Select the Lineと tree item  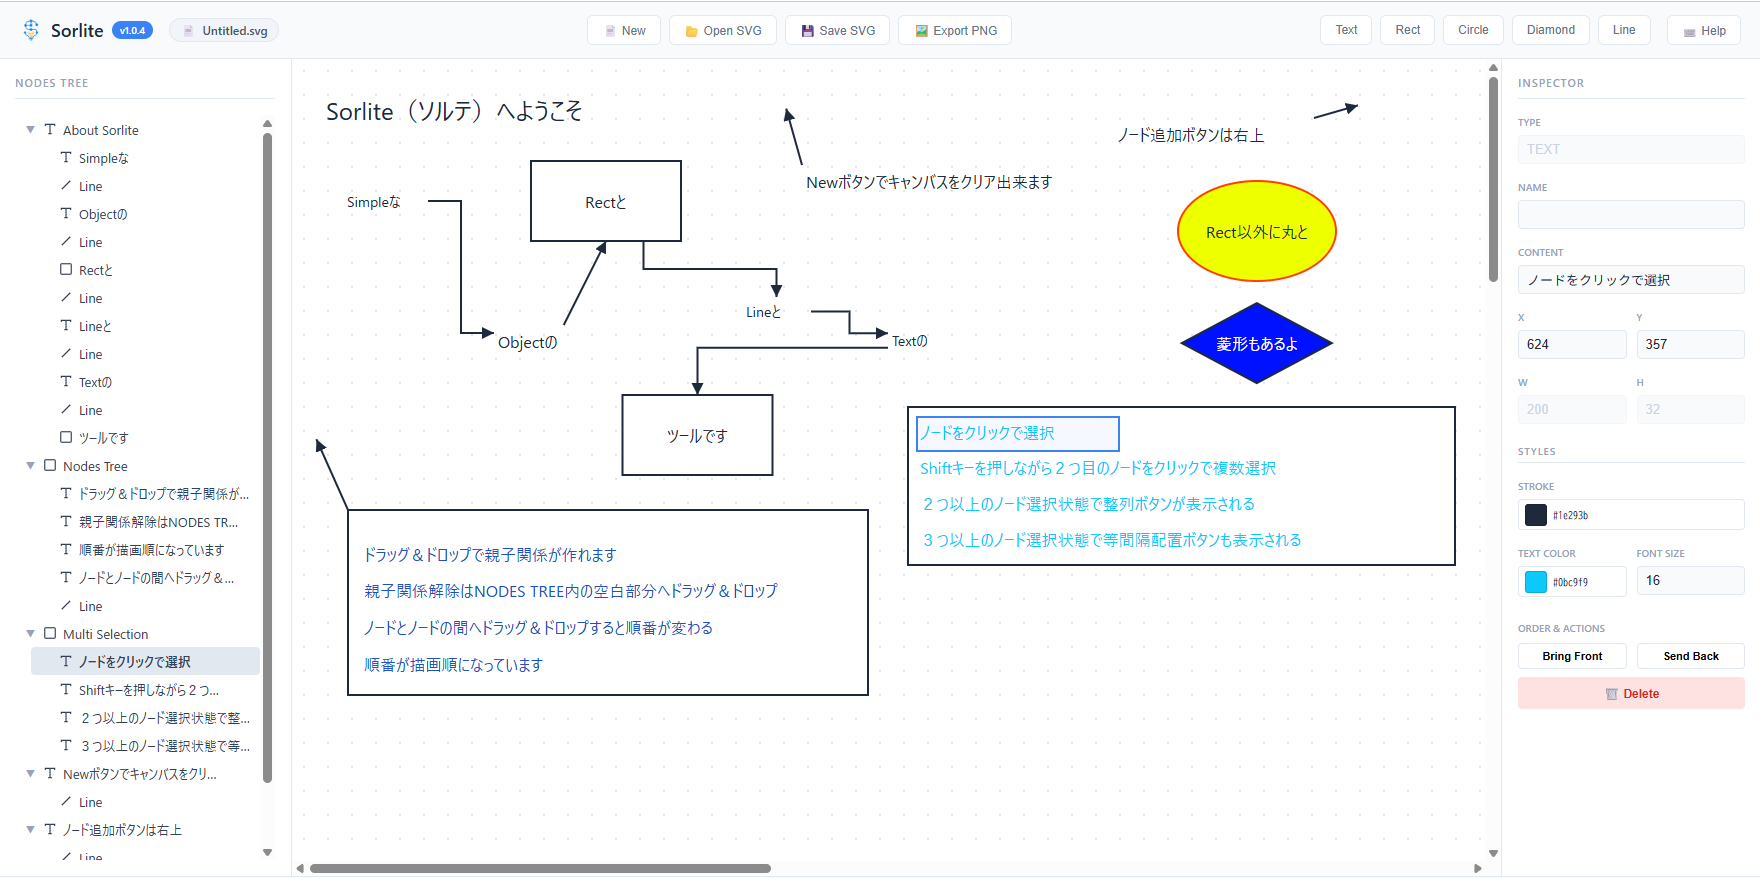[x=145, y=326]
